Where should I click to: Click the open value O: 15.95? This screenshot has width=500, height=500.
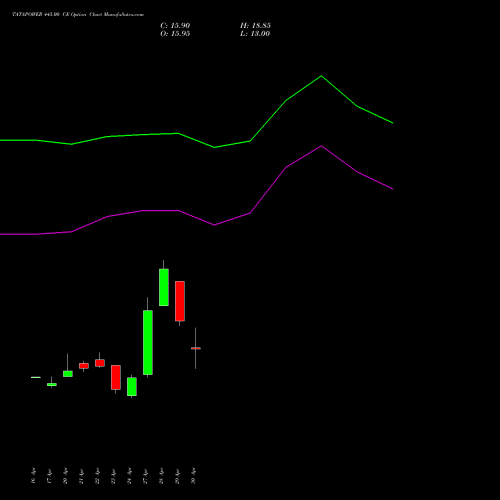(175, 34)
